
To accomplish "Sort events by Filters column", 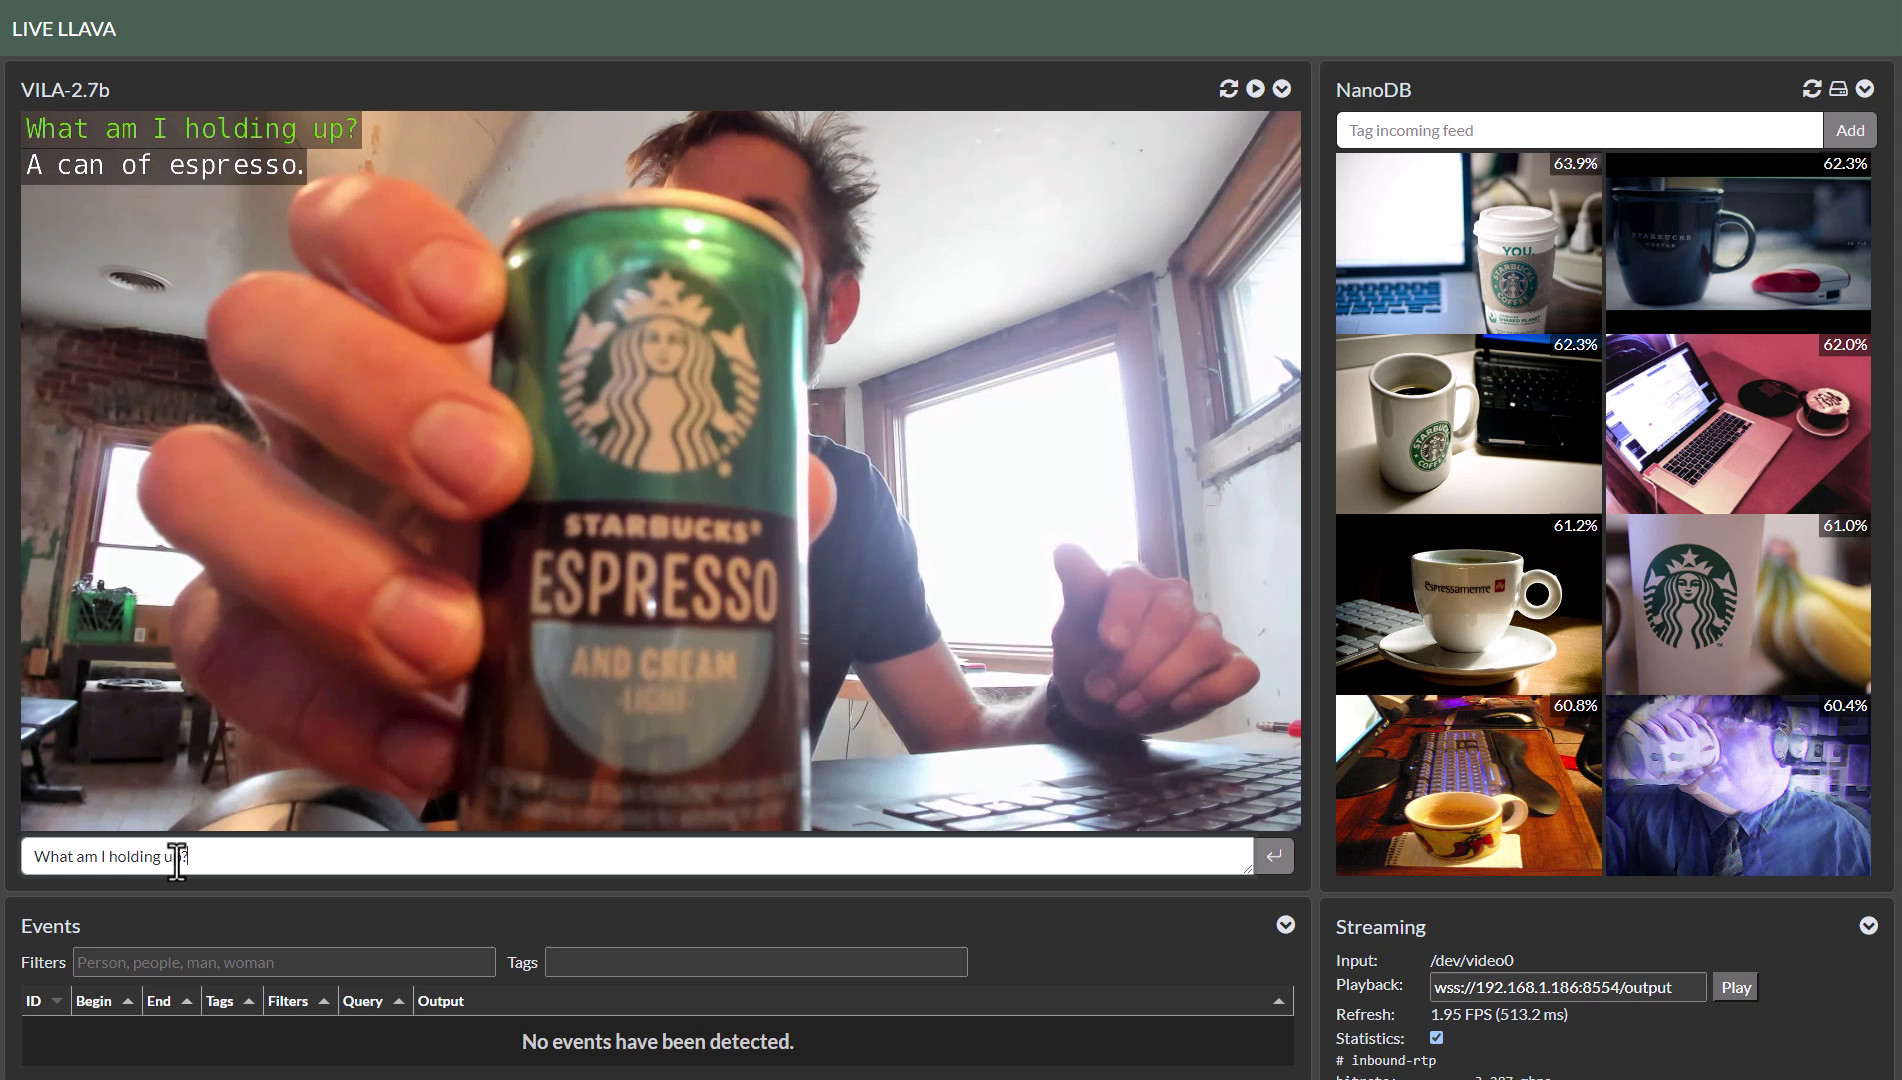I will click(x=299, y=1001).
